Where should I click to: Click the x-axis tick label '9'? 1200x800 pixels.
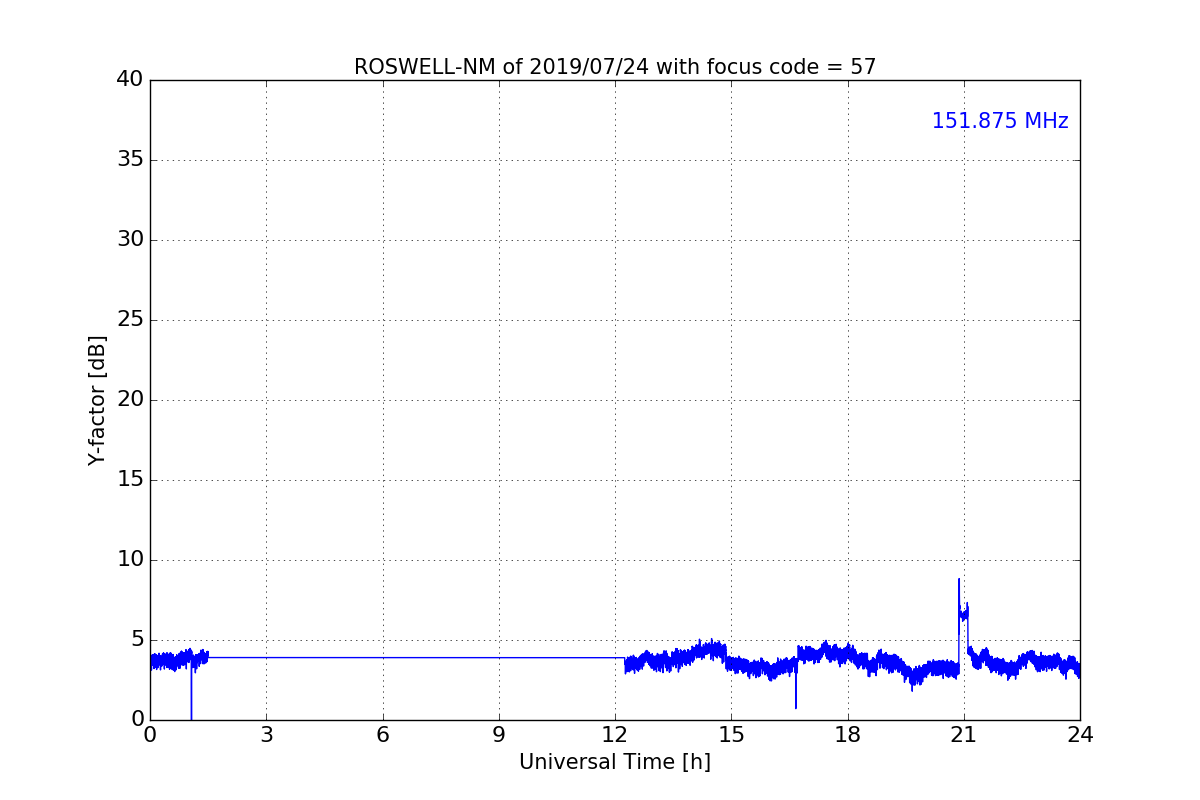click(x=499, y=735)
